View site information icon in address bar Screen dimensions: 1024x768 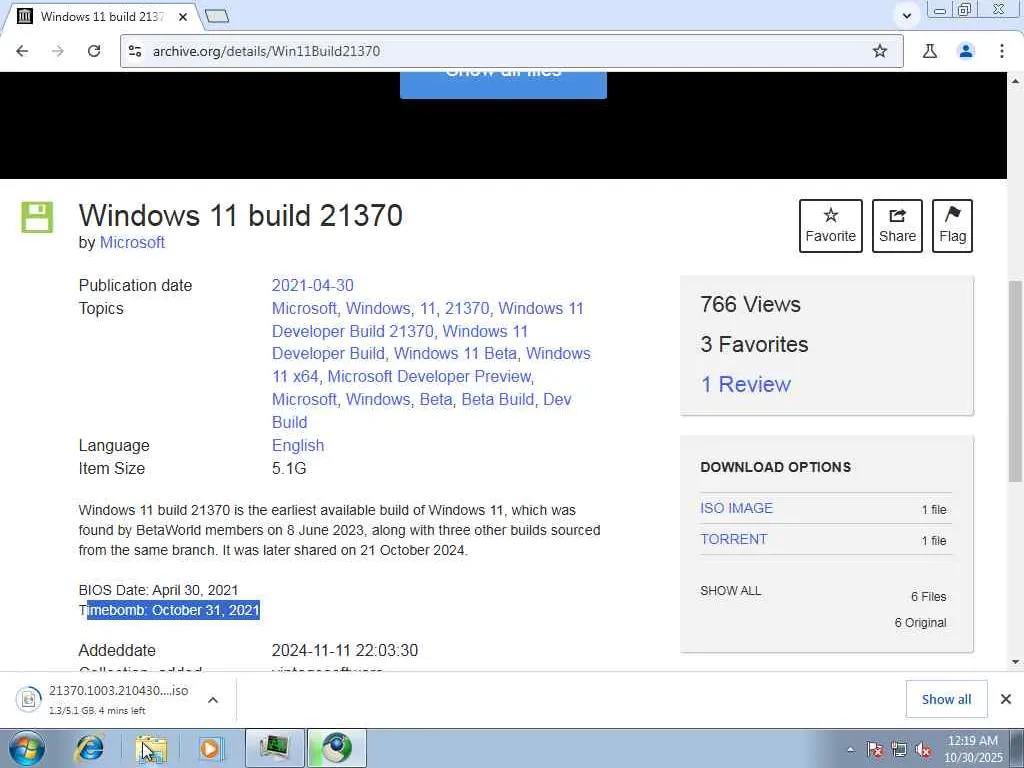[x=135, y=51]
